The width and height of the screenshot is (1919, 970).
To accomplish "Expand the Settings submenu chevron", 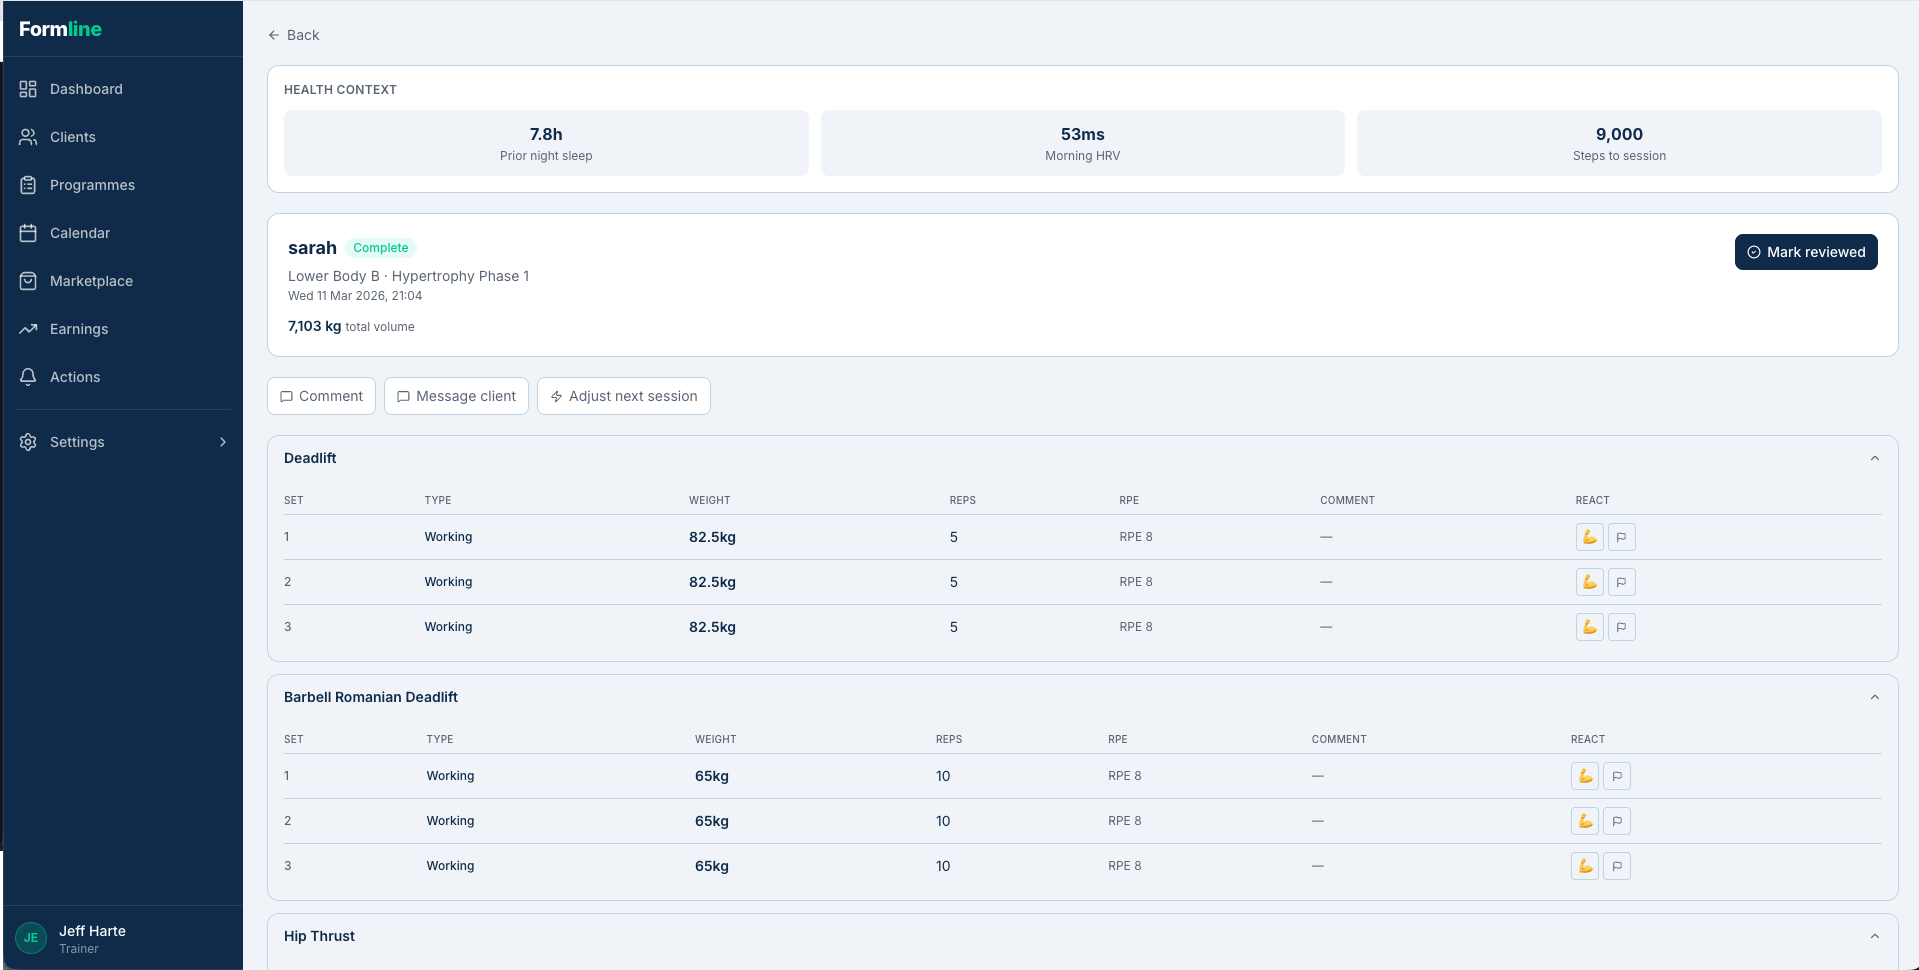I will pyautogui.click(x=222, y=442).
